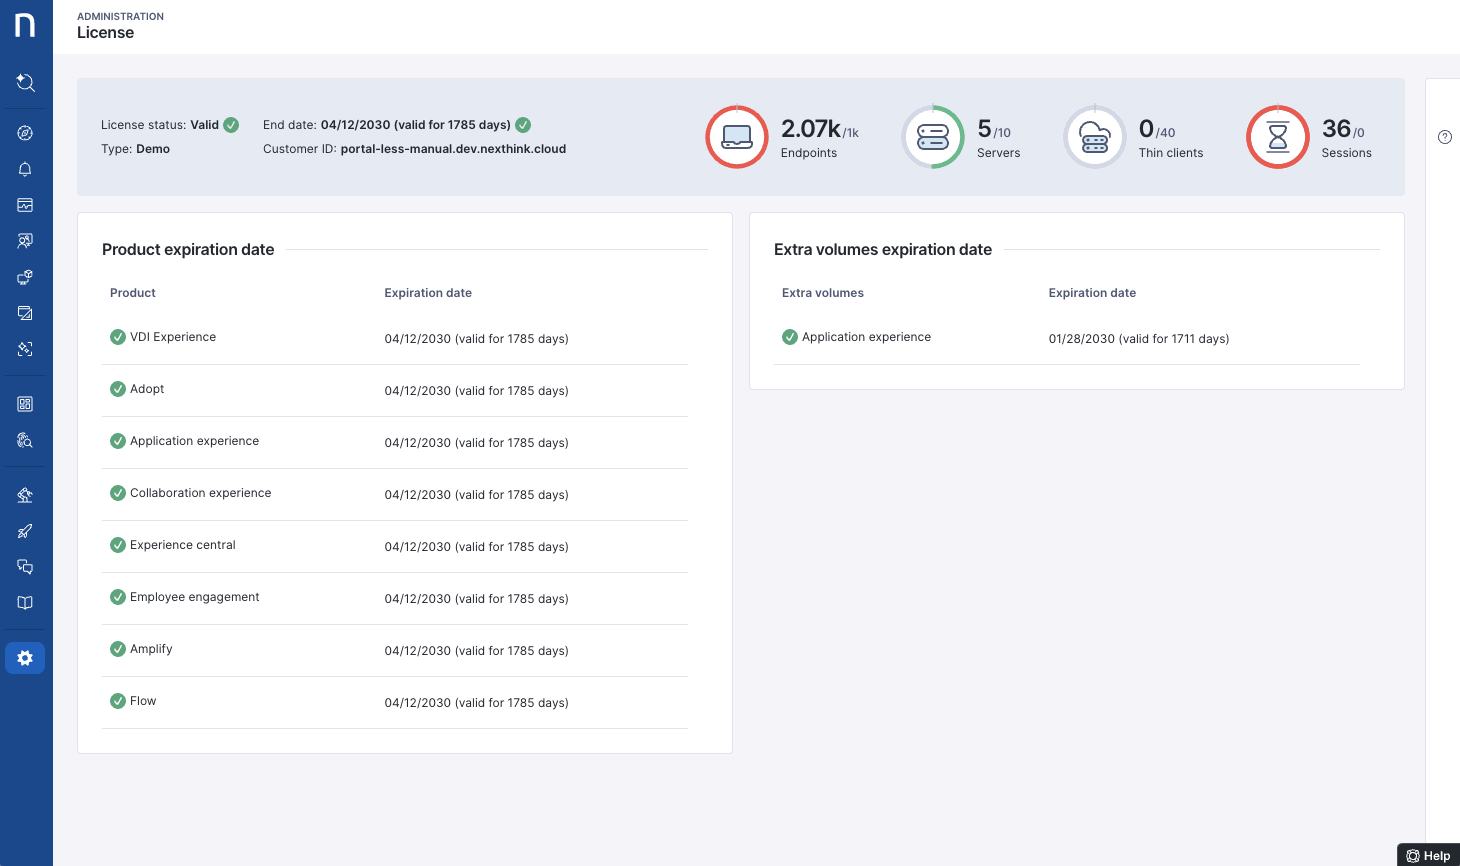The height and width of the screenshot is (866, 1460).
Task: Select the Administration gear icon
Action: click(x=25, y=658)
